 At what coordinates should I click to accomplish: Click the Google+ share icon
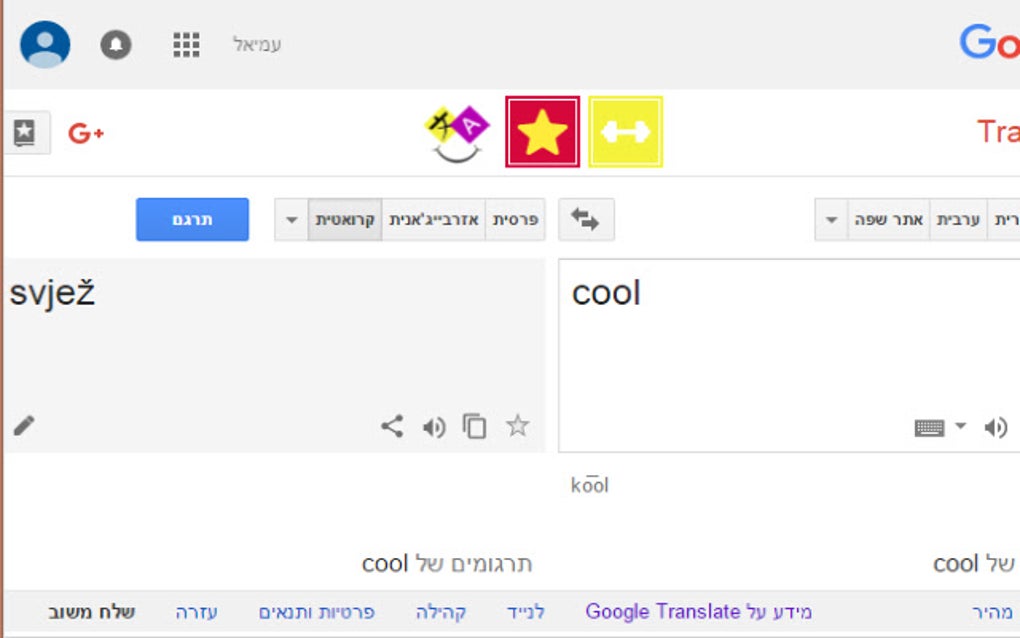[x=86, y=133]
